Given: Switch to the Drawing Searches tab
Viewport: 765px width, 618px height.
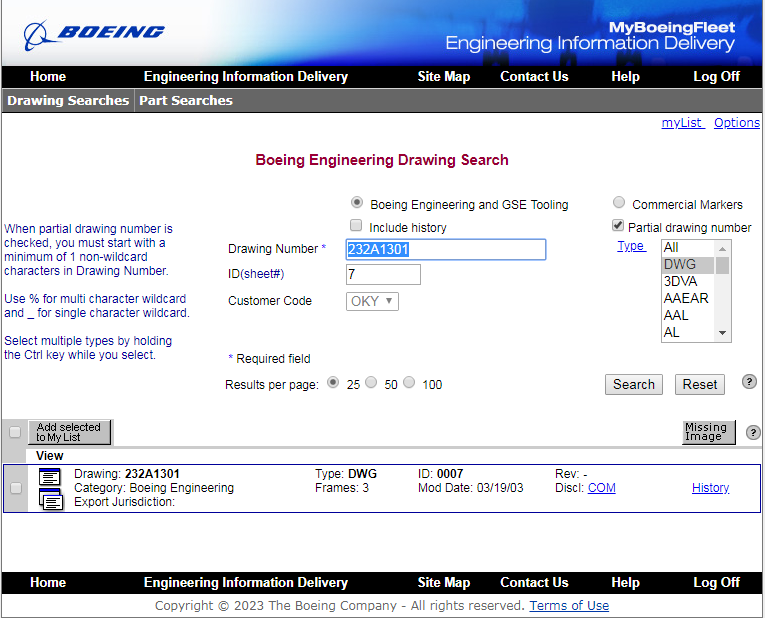Looking at the screenshot, I should pyautogui.click(x=68, y=100).
